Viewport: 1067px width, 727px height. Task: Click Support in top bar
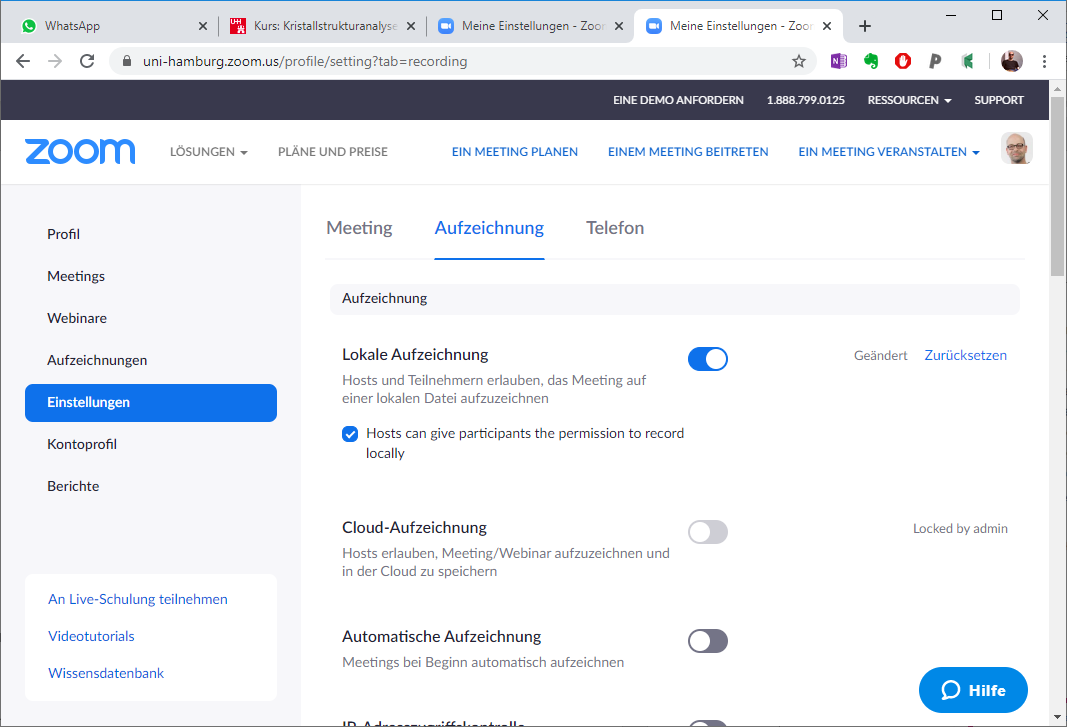tap(999, 100)
